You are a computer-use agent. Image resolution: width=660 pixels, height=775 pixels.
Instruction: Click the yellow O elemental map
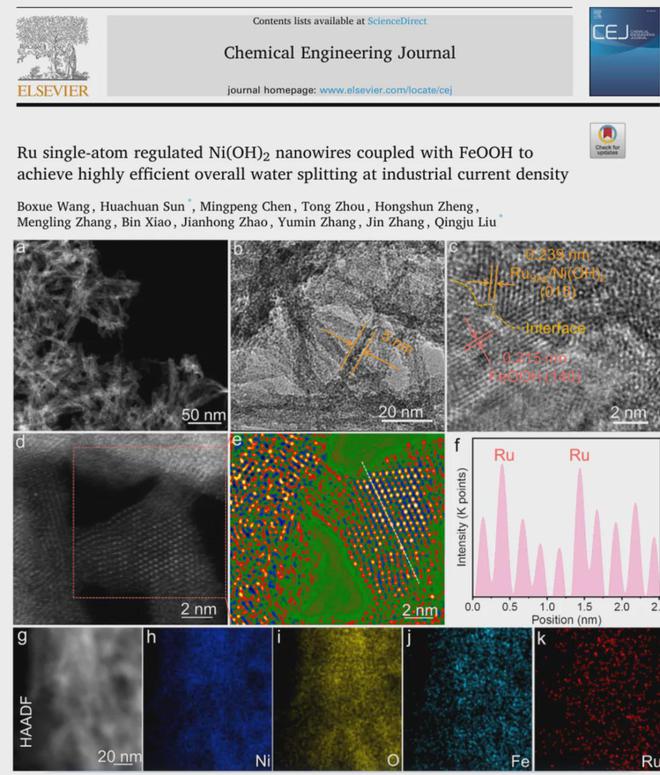coord(338,698)
